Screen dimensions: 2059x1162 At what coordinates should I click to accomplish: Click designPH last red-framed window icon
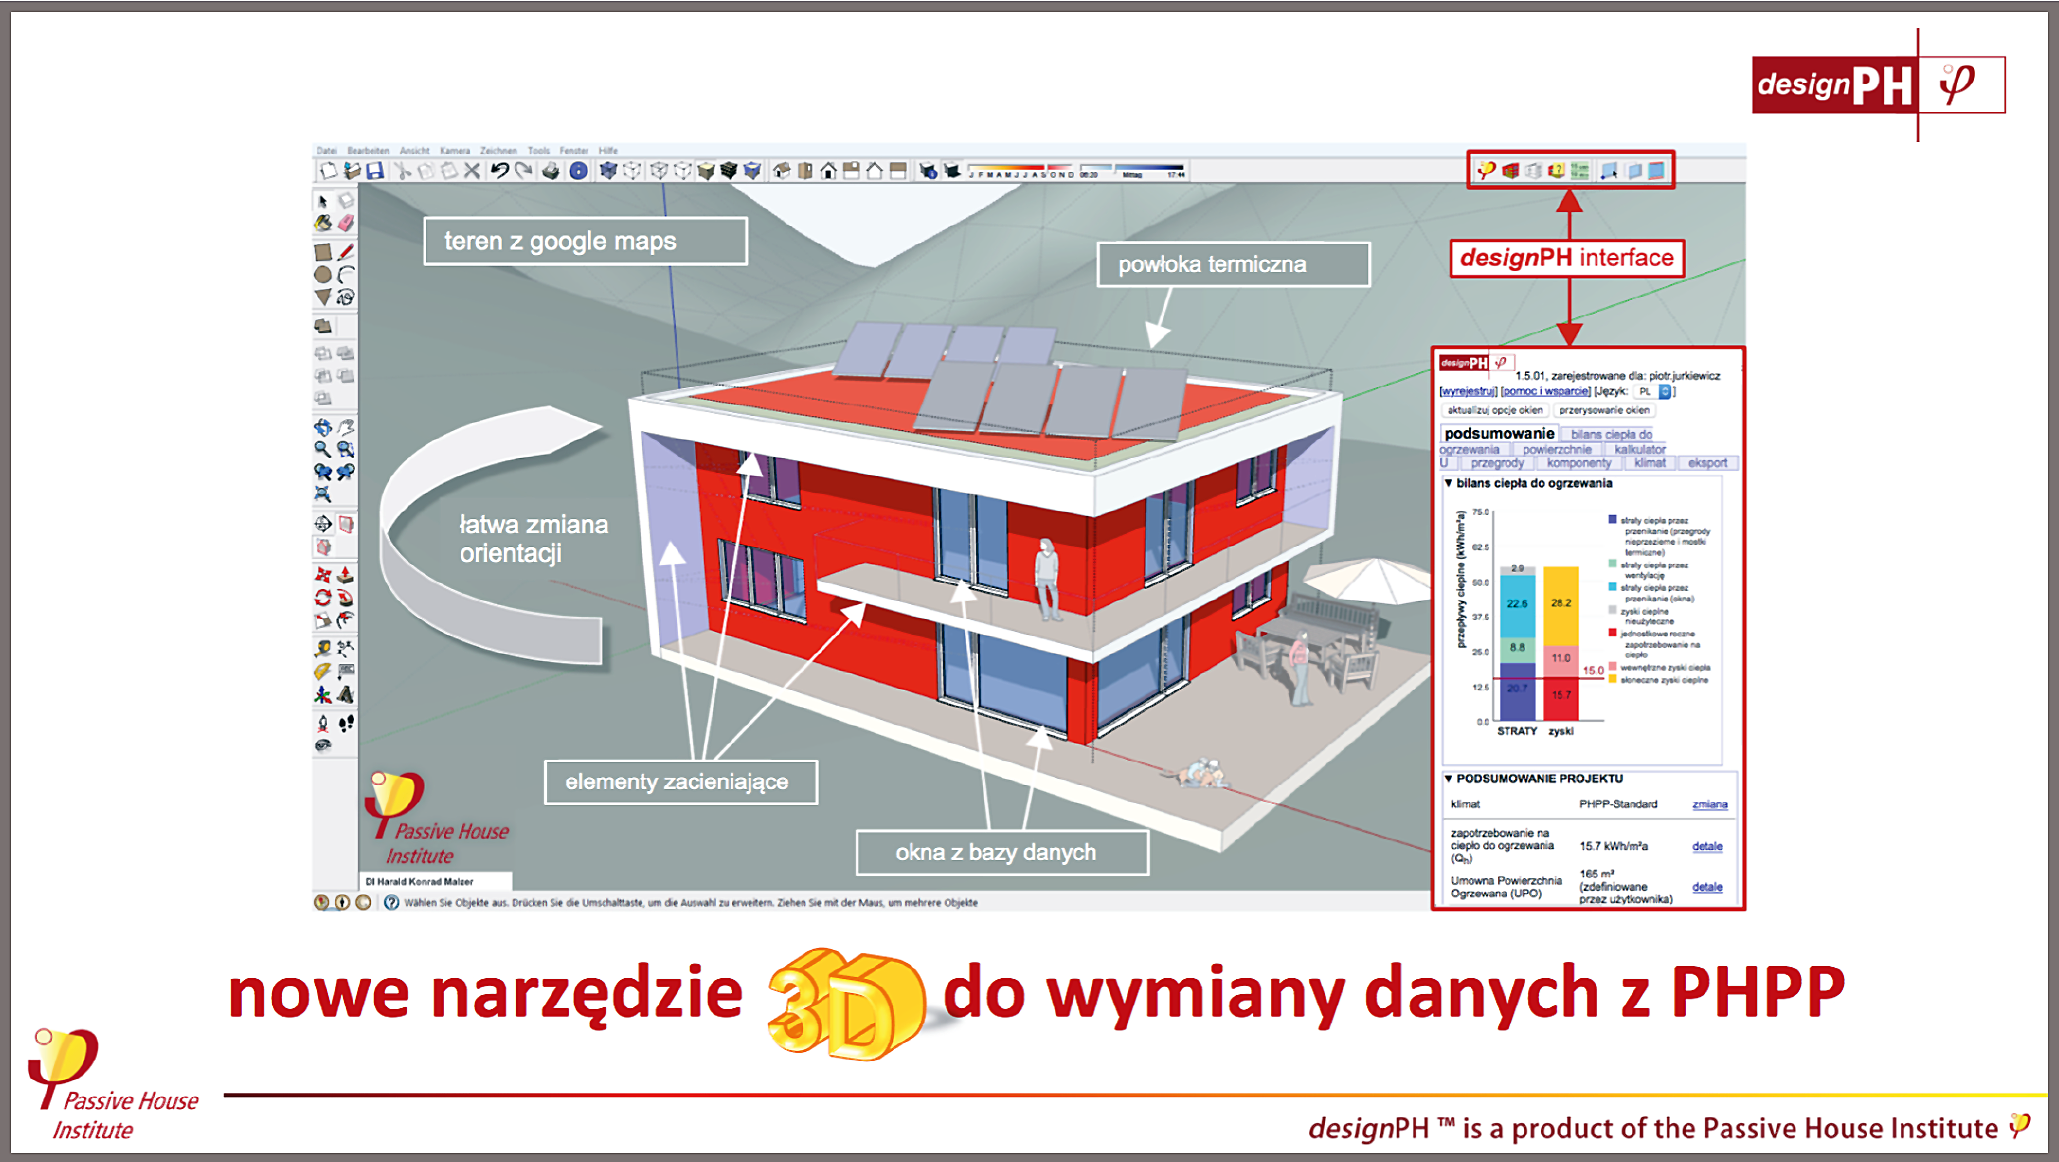click(x=1657, y=170)
